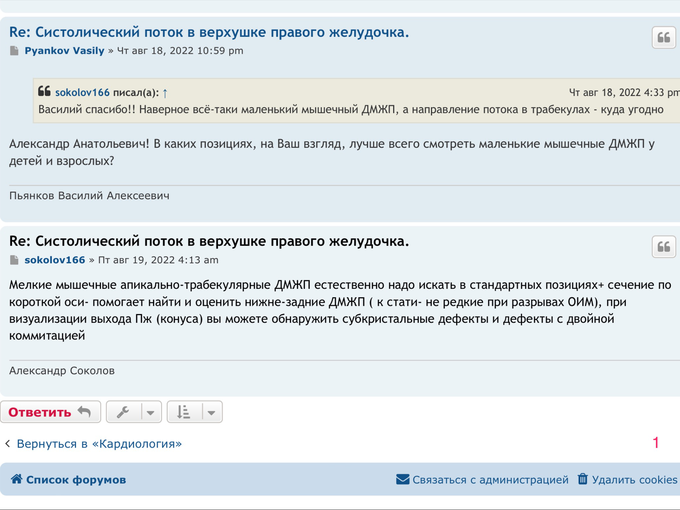Click timestamp Пт авг 19, 2022 4:13 am
The width and height of the screenshot is (680, 510).
(x=158, y=260)
